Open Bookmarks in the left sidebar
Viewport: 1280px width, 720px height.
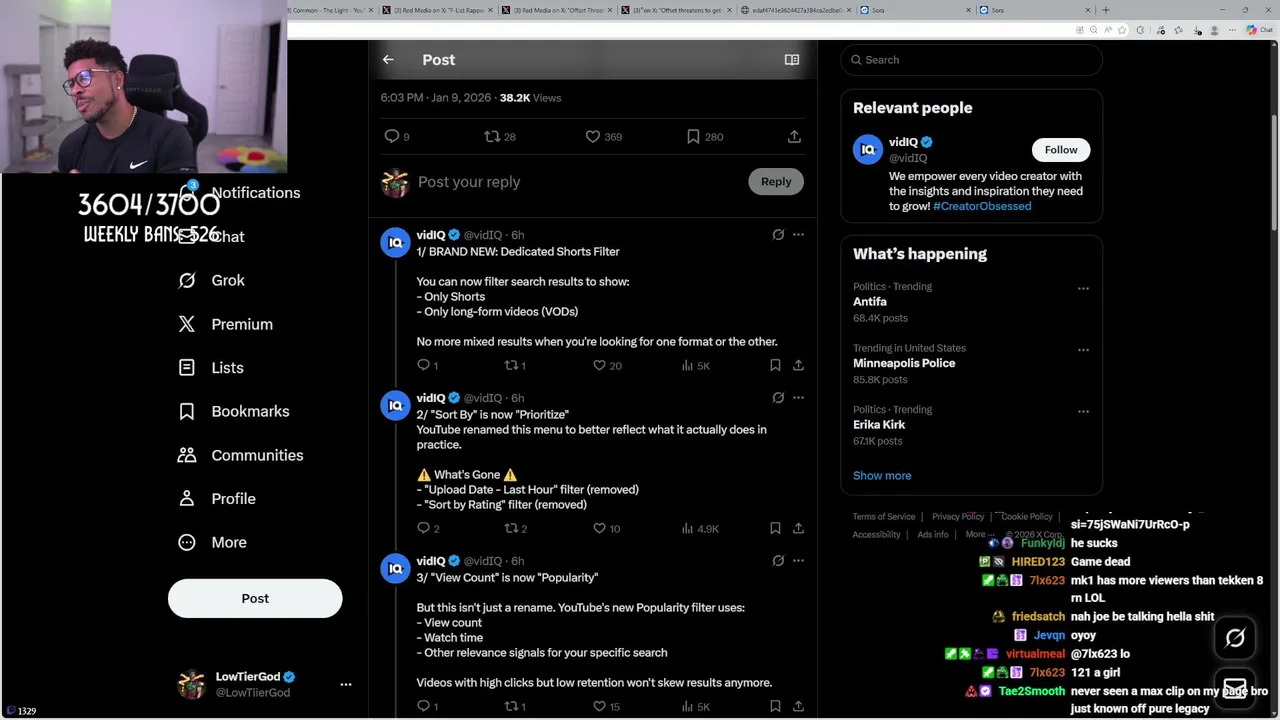pyautogui.click(x=234, y=411)
